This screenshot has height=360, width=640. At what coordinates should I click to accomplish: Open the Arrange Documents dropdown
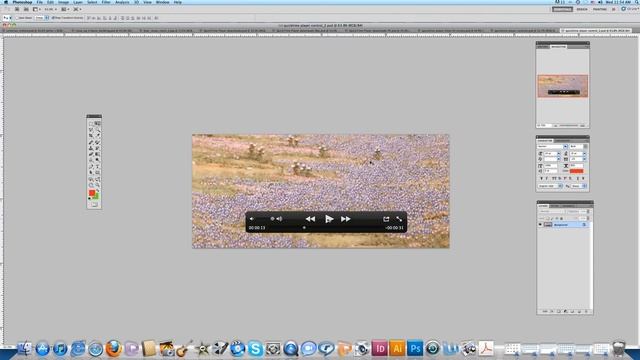coord(65,9)
